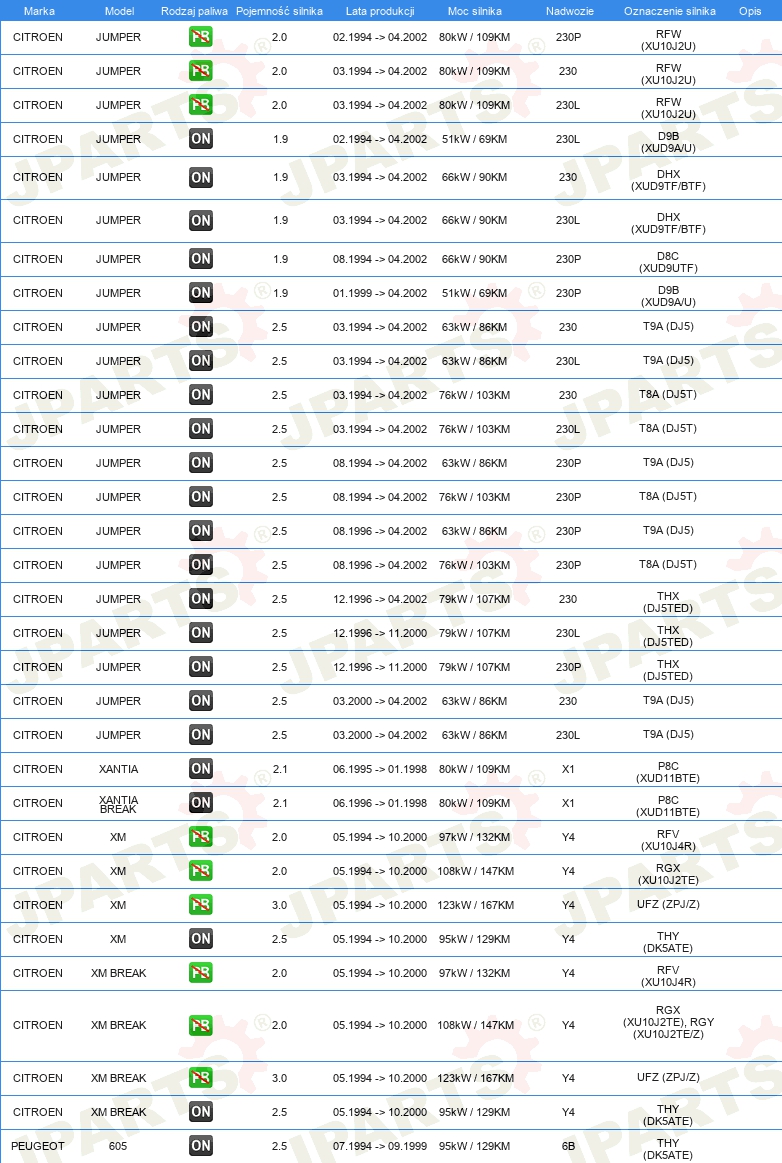This screenshot has height=1163, width=782.
Task: Click the Nadwozie column header
Action: coord(570,11)
